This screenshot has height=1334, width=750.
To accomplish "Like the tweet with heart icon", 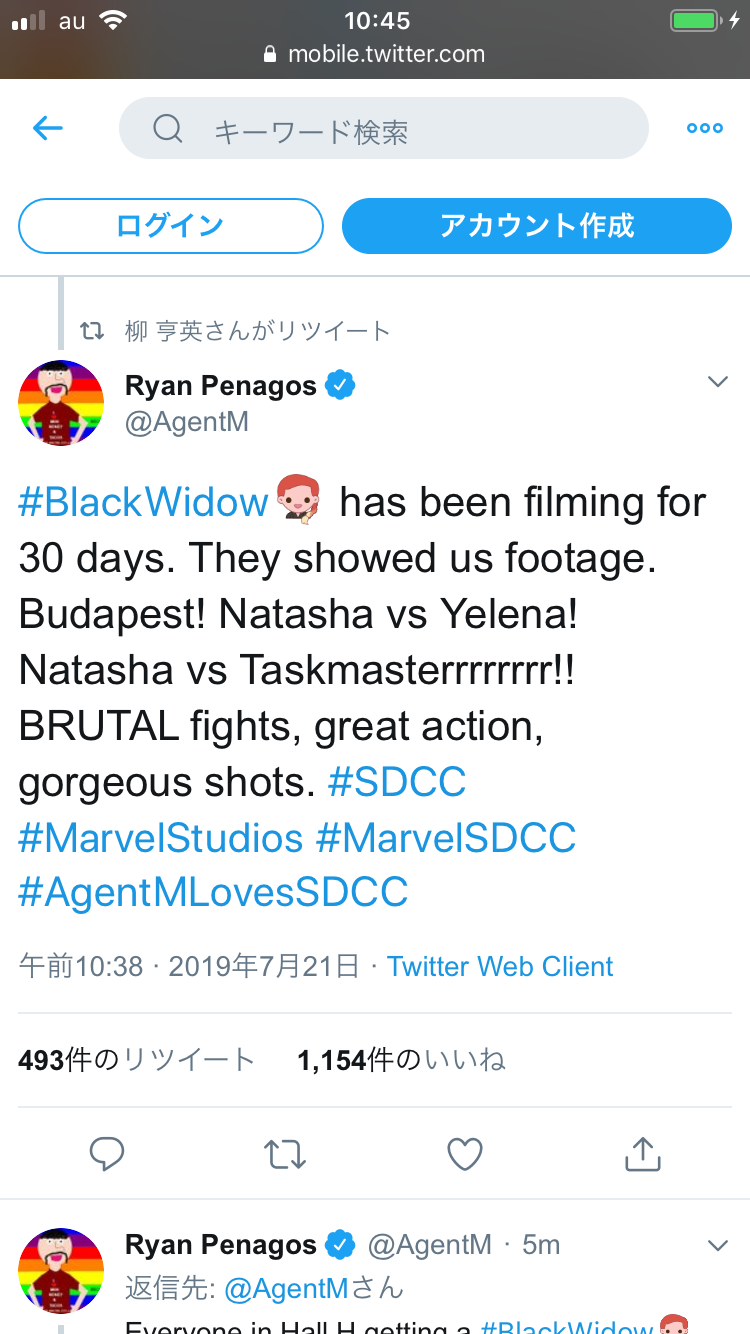I will coord(465,1154).
